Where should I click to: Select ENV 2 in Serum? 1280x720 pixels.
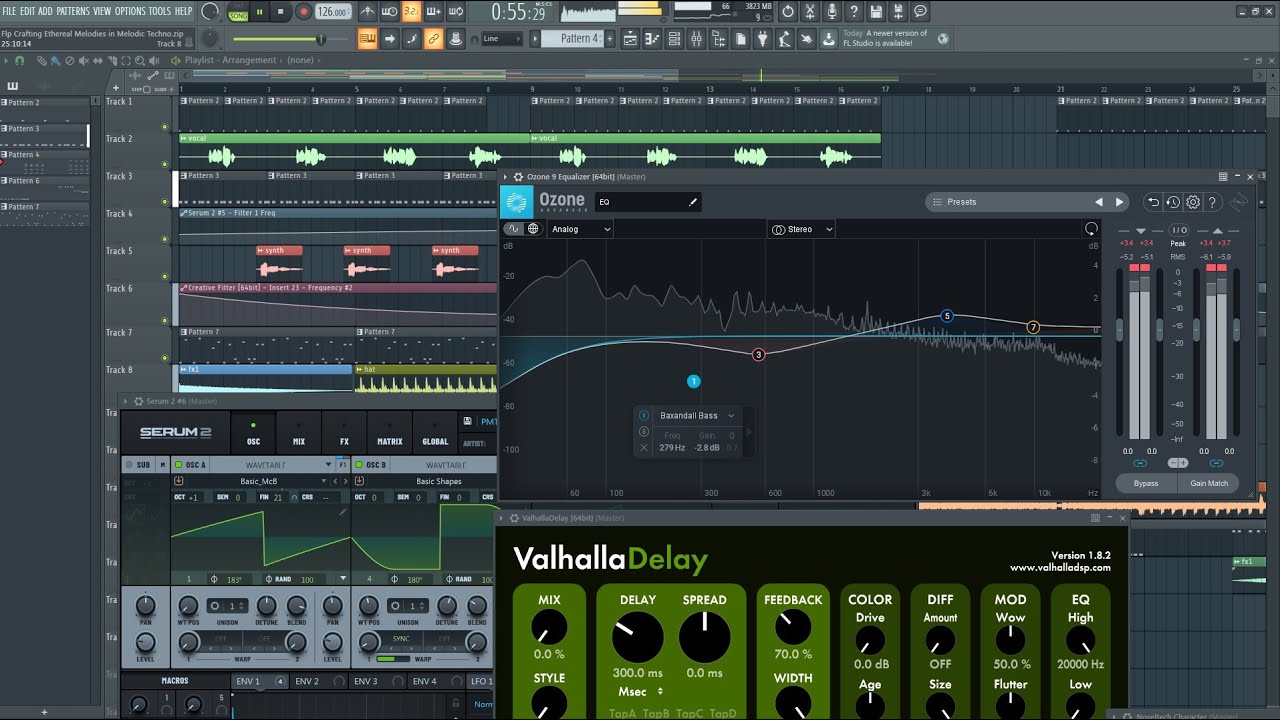[307, 682]
